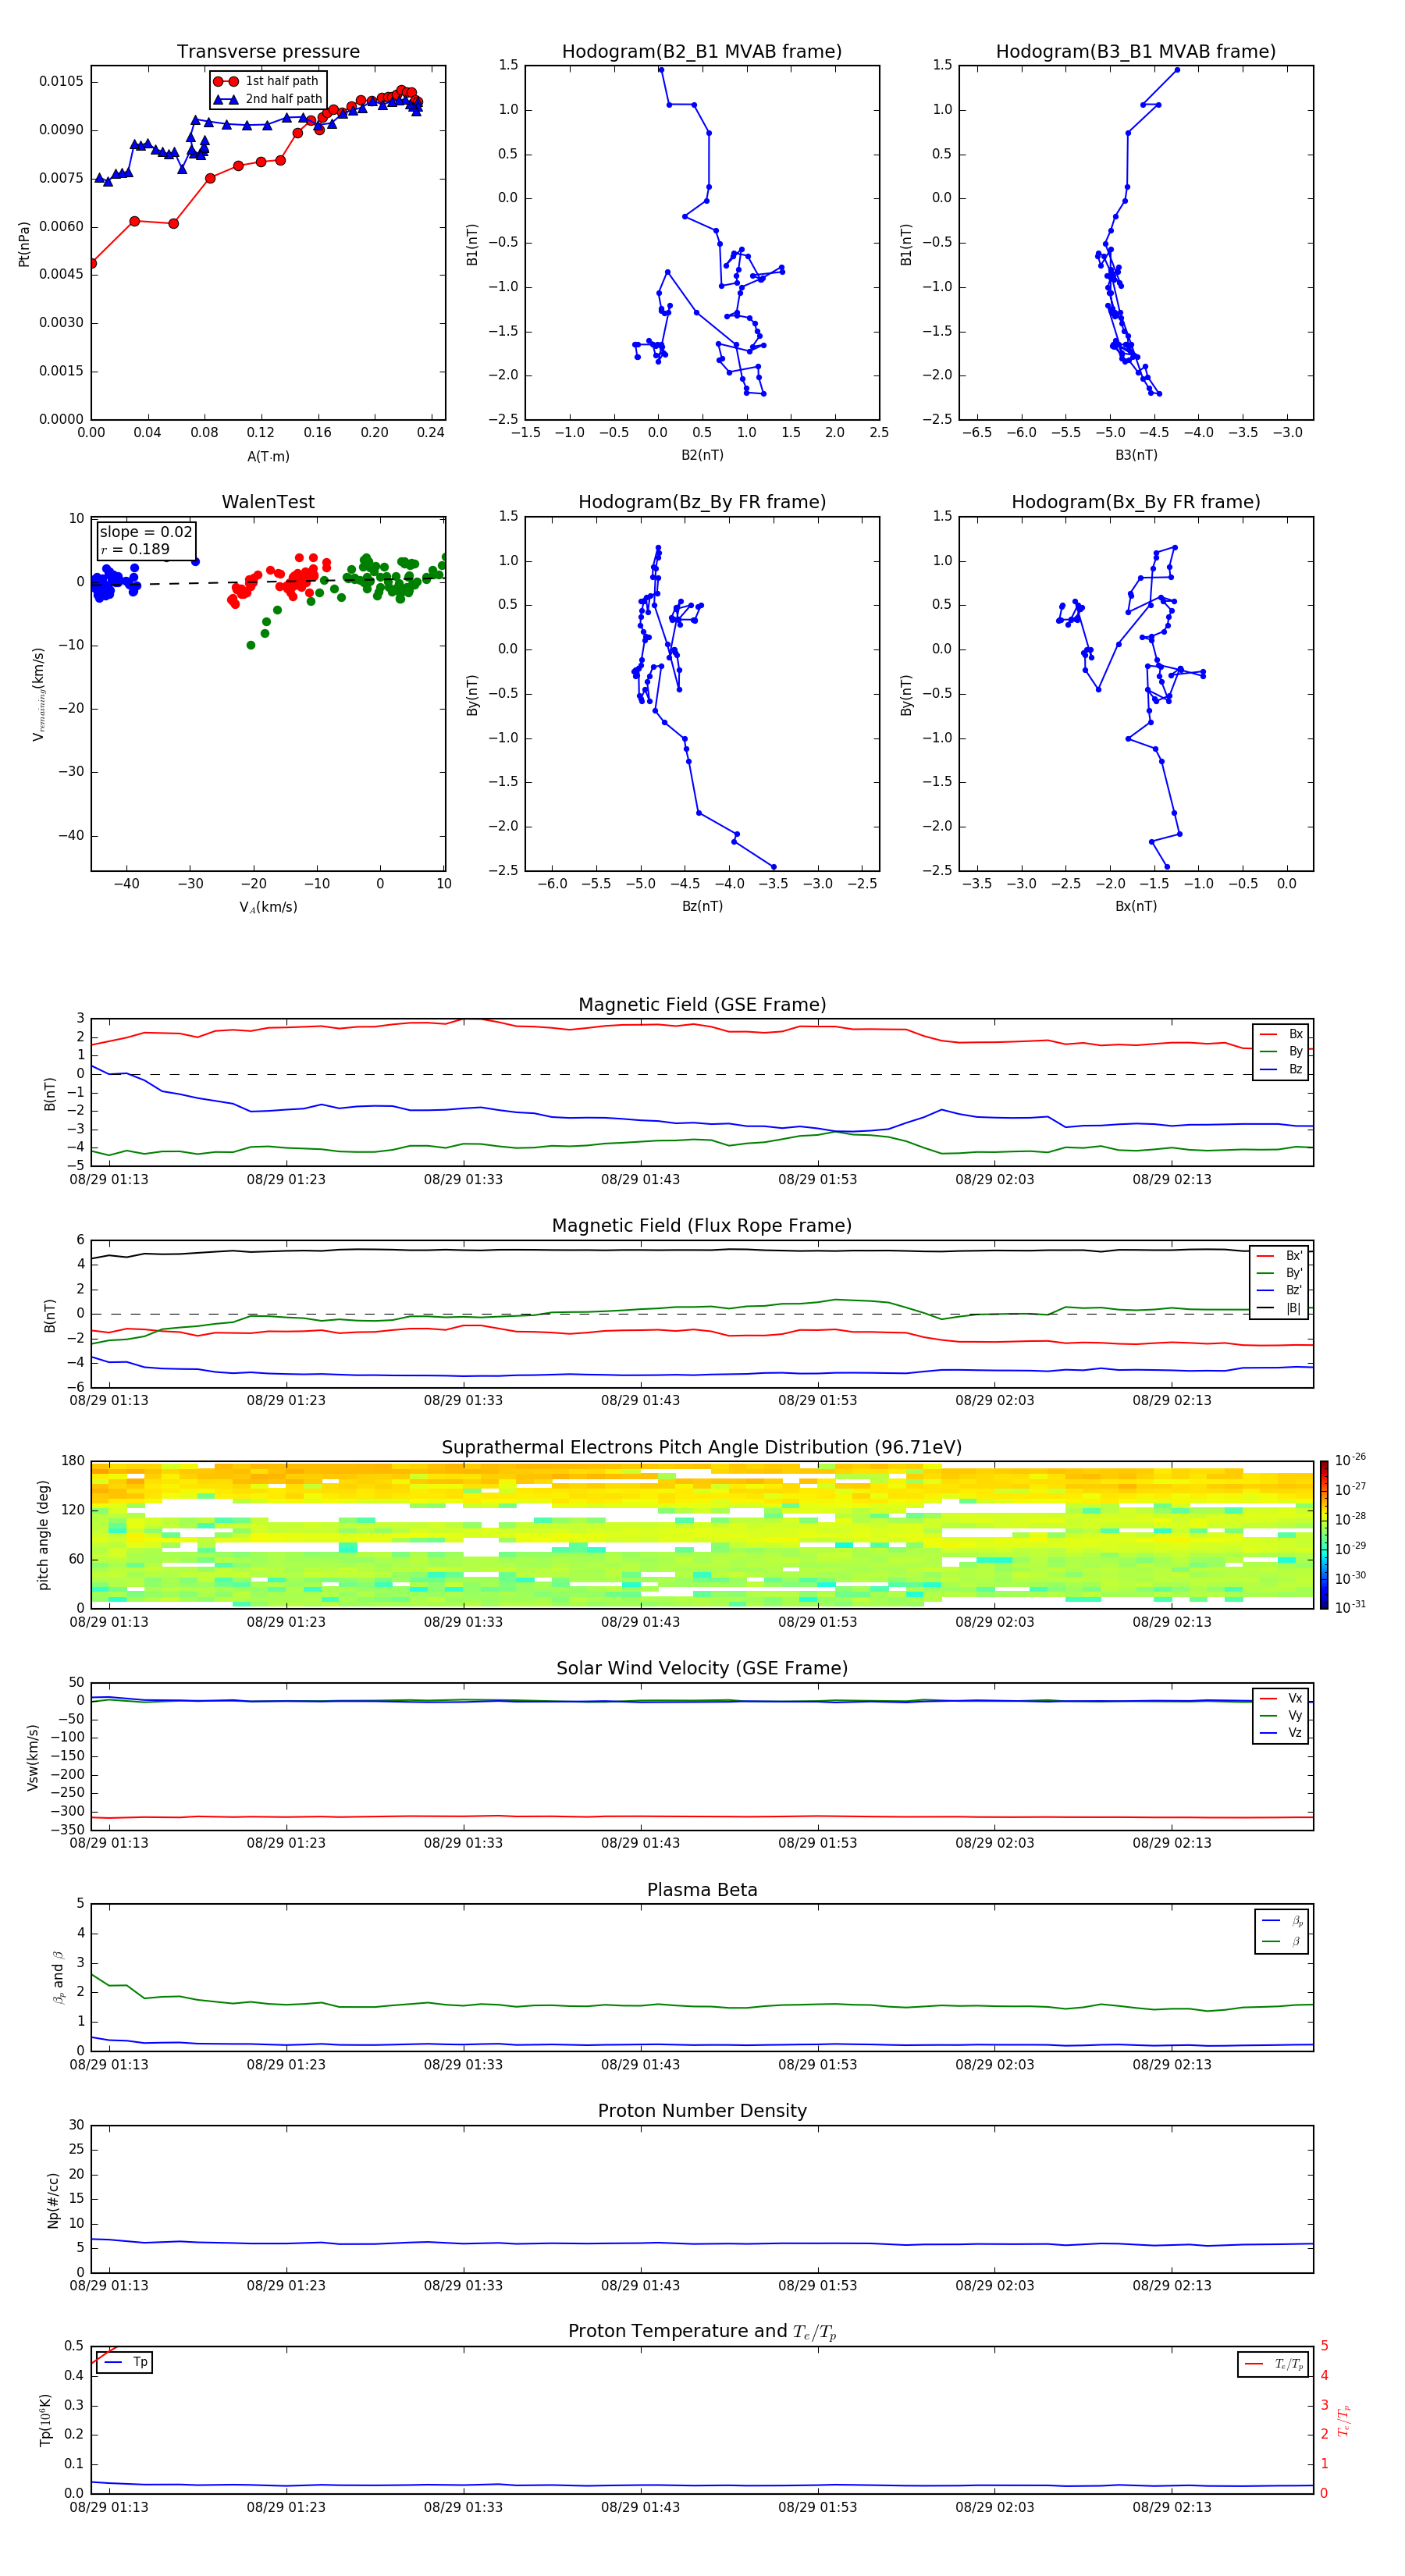Select 'By' in the GSE magnetic field legend
The image size is (1405, 2576).
click(x=1281, y=1051)
